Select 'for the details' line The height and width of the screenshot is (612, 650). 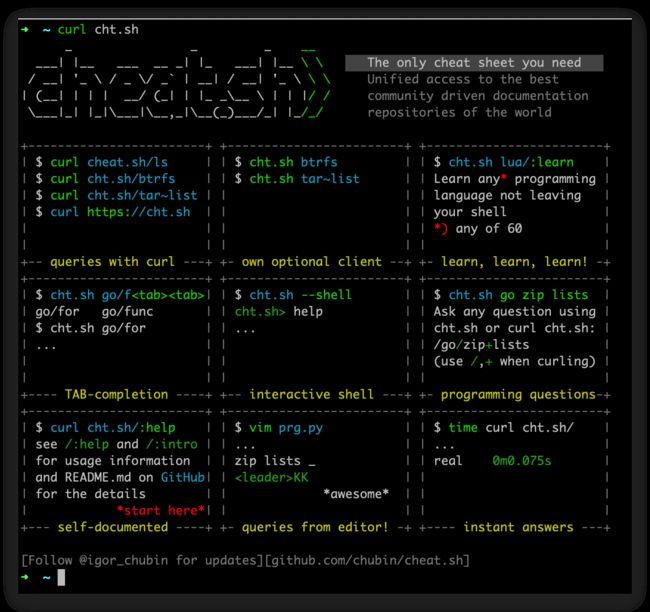click(x=90, y=494)
